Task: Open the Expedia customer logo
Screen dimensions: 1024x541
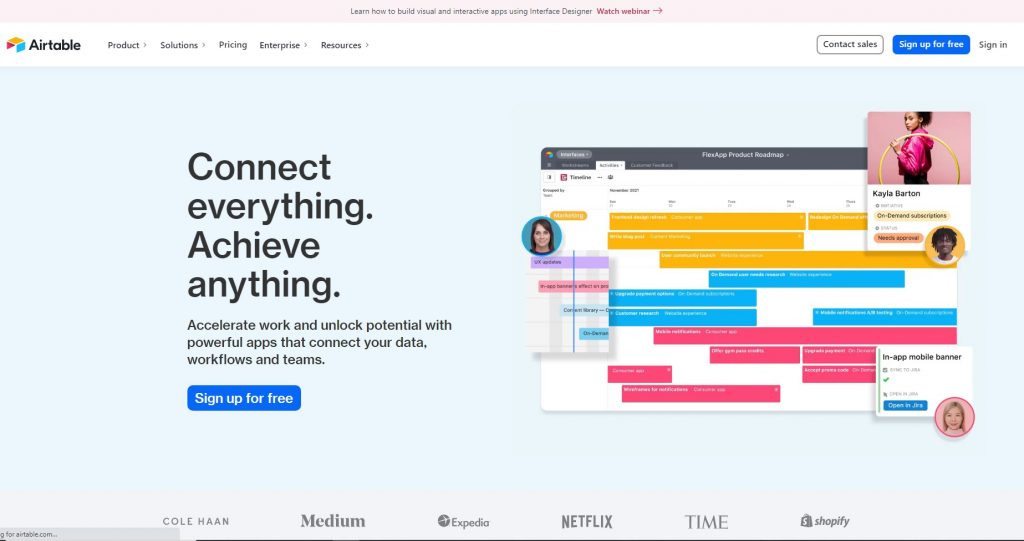Action: 463,521
